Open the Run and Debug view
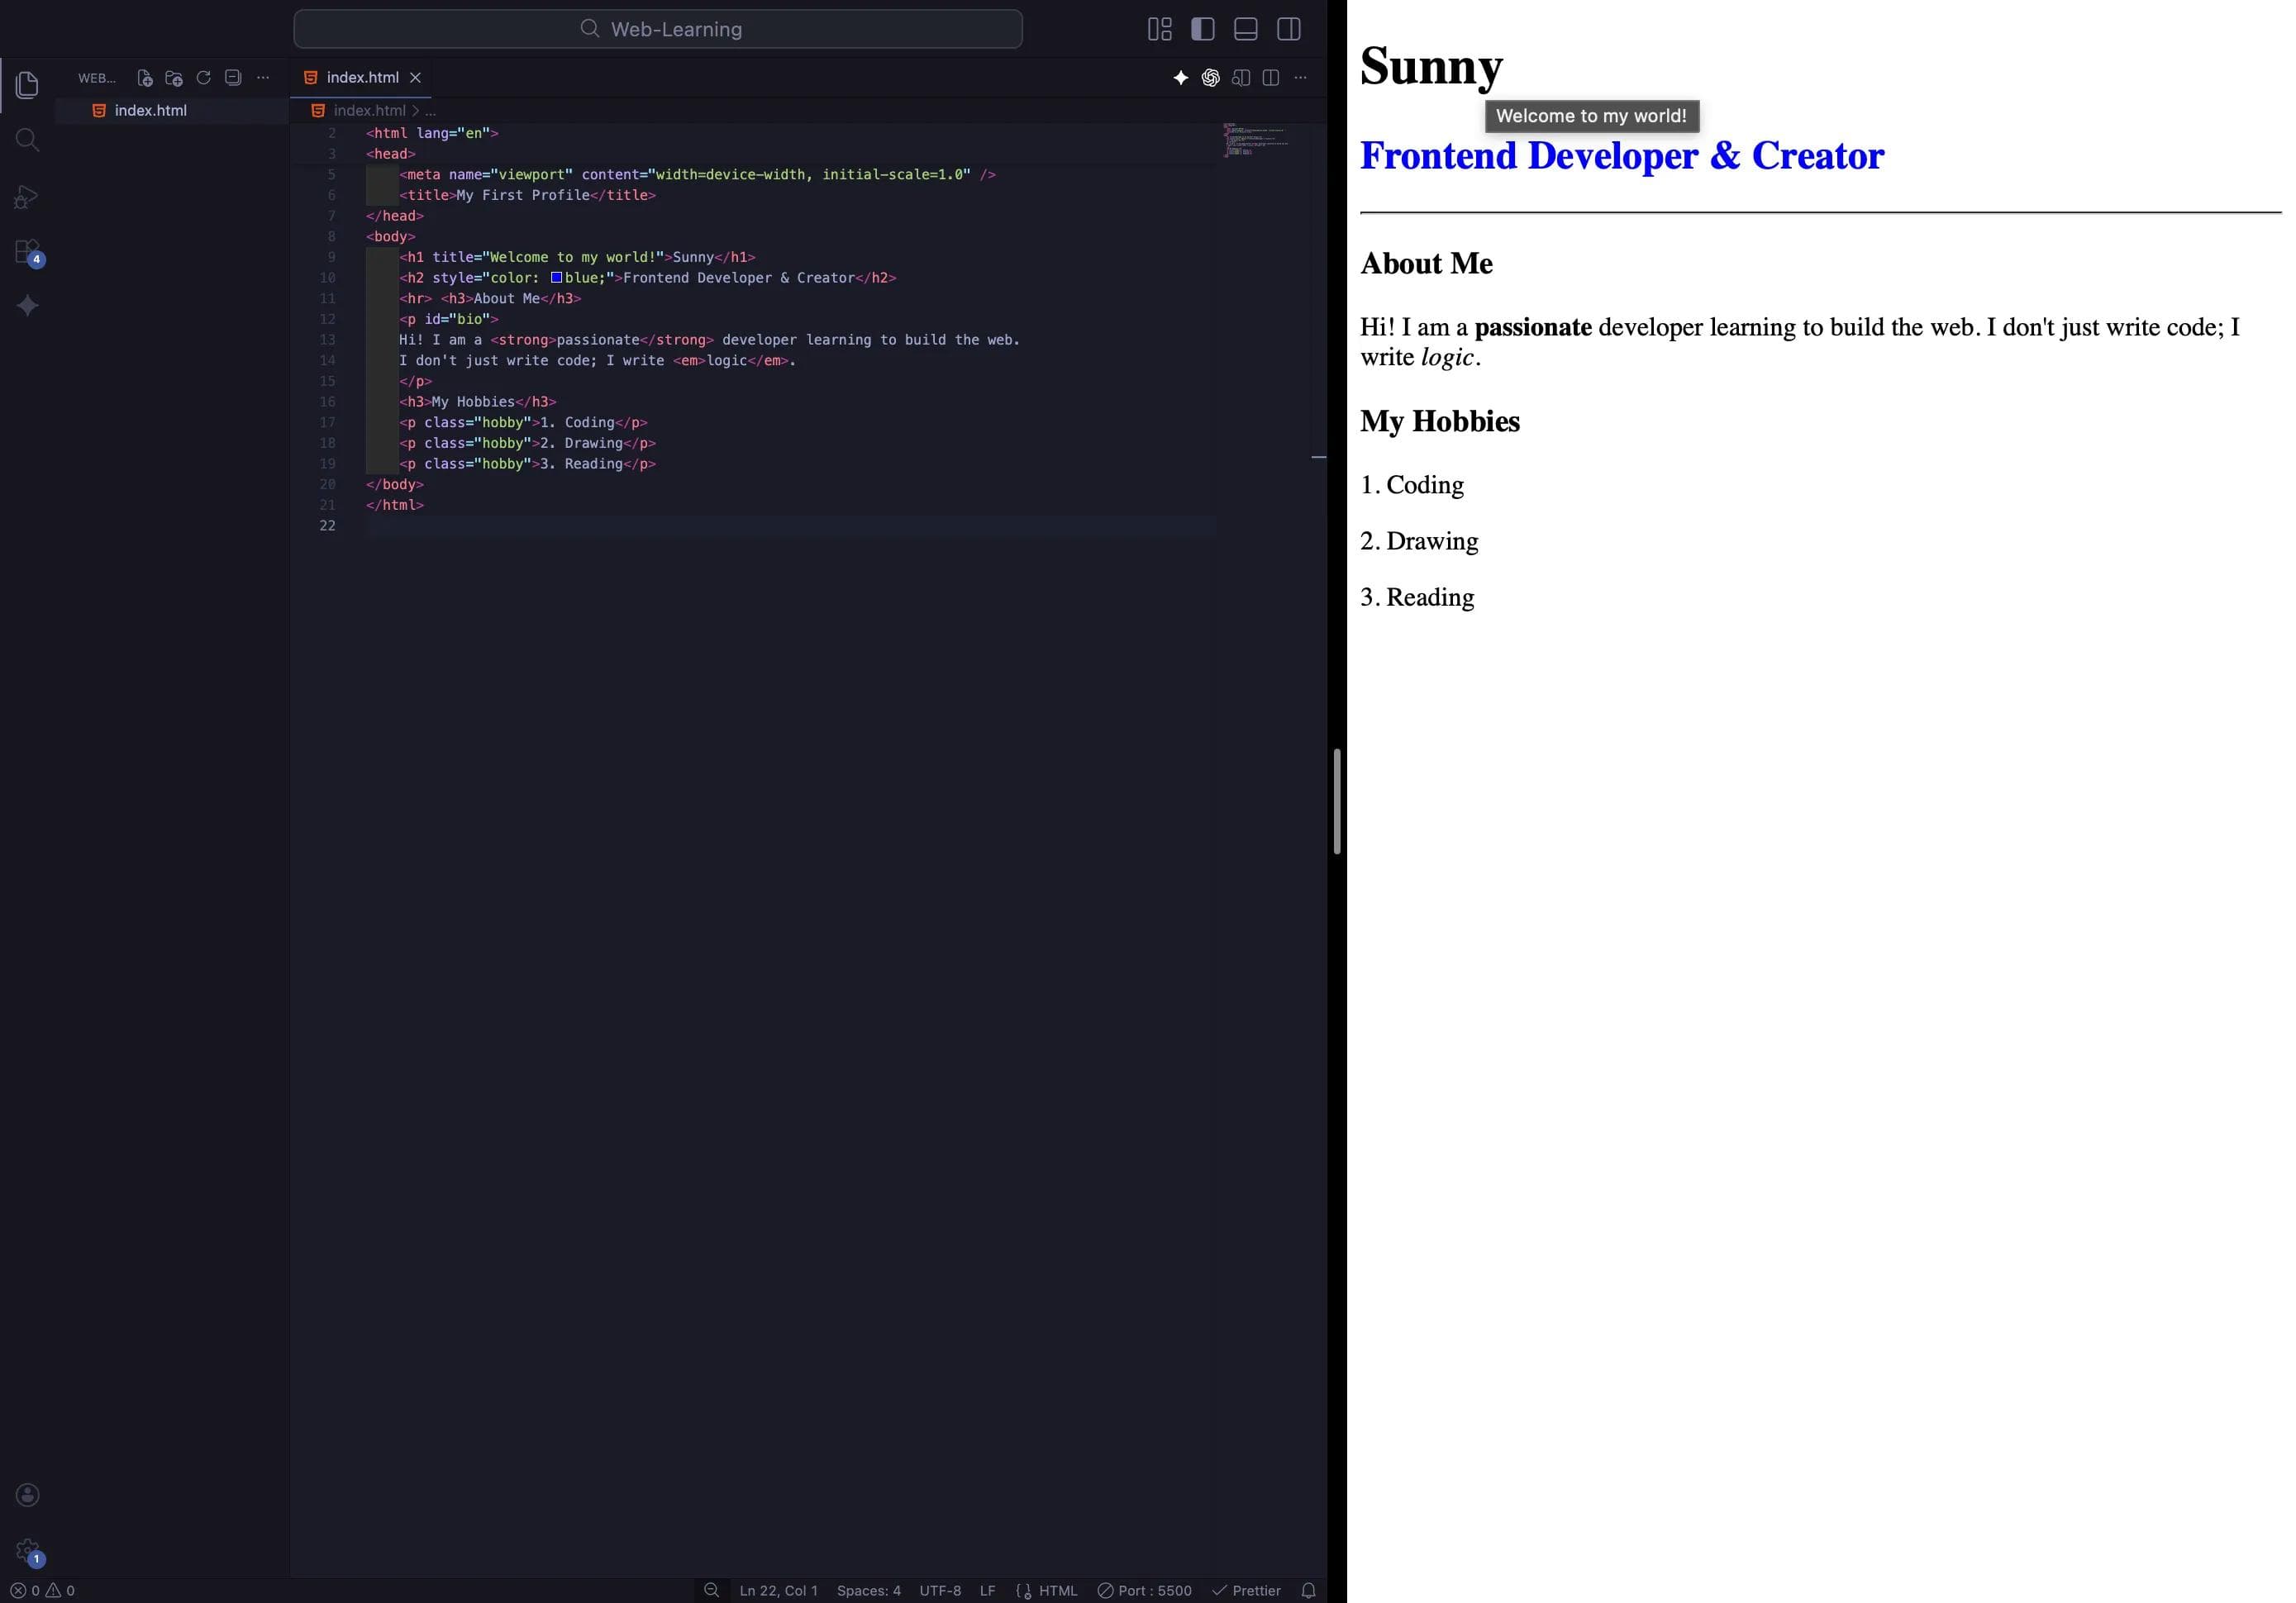This screenshot has height=1603, width=2296. pos(27,196)
